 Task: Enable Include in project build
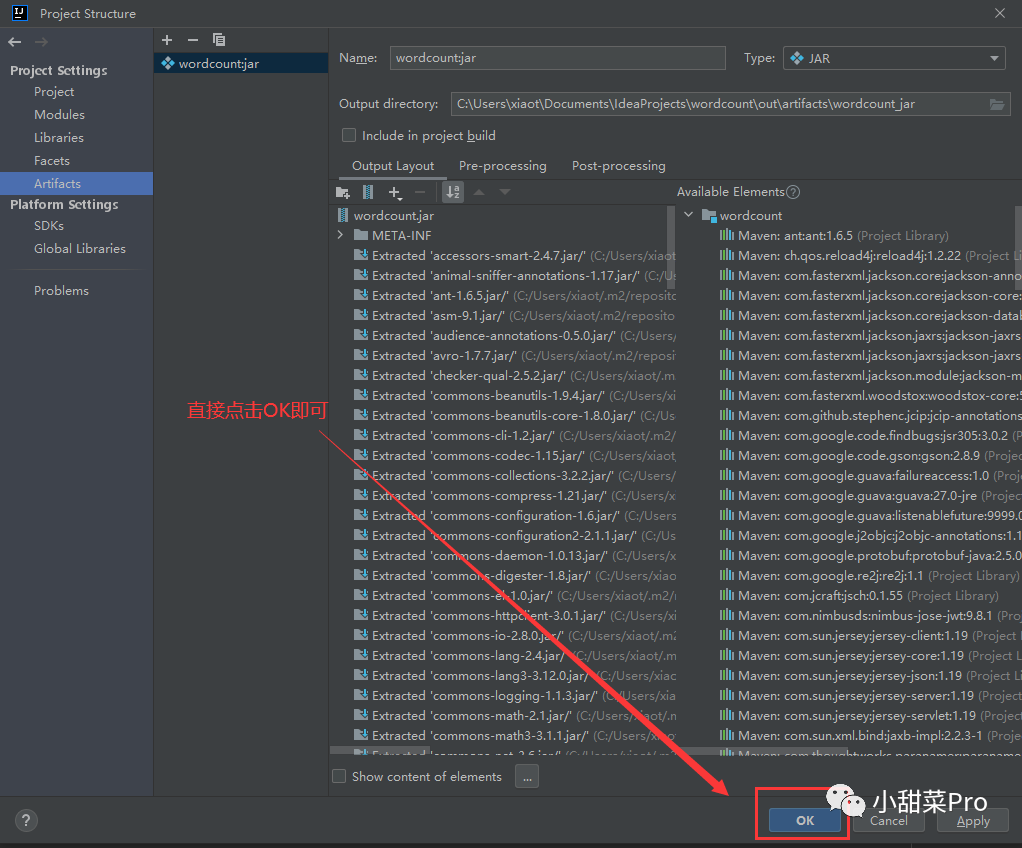pos(349,136)
